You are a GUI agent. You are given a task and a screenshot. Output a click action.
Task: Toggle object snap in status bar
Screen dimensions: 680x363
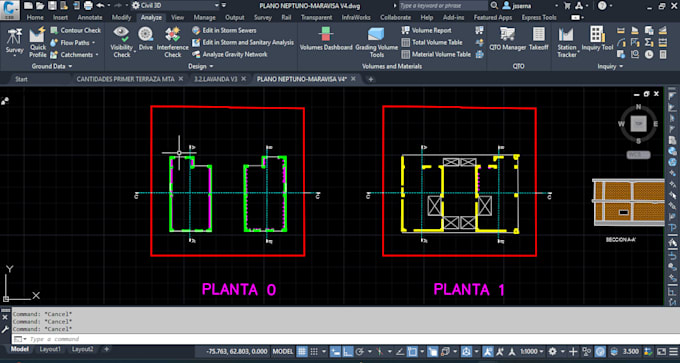click(x=412, y=351)
